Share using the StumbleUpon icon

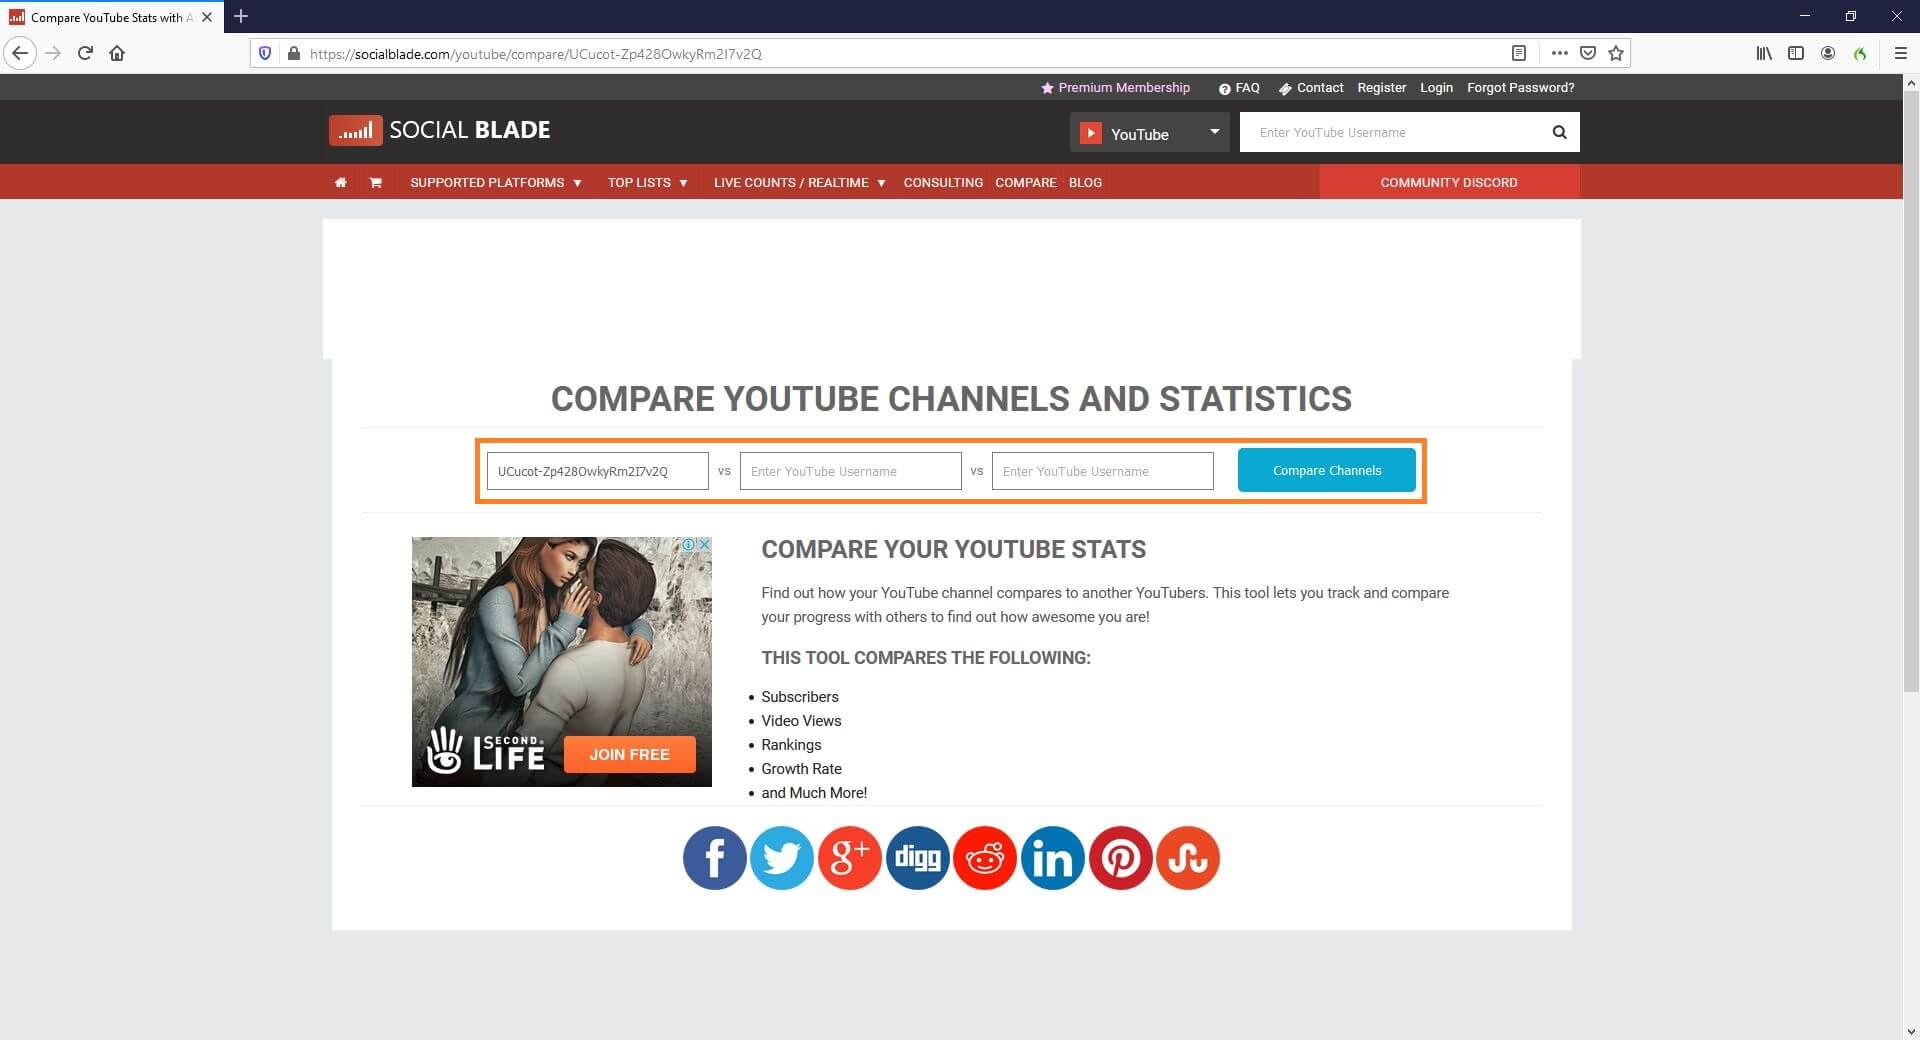[1188, 858]
